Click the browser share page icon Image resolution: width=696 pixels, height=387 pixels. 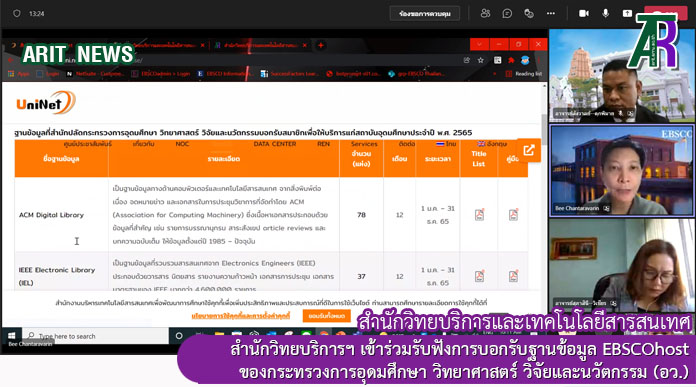(x=467, y=60)
